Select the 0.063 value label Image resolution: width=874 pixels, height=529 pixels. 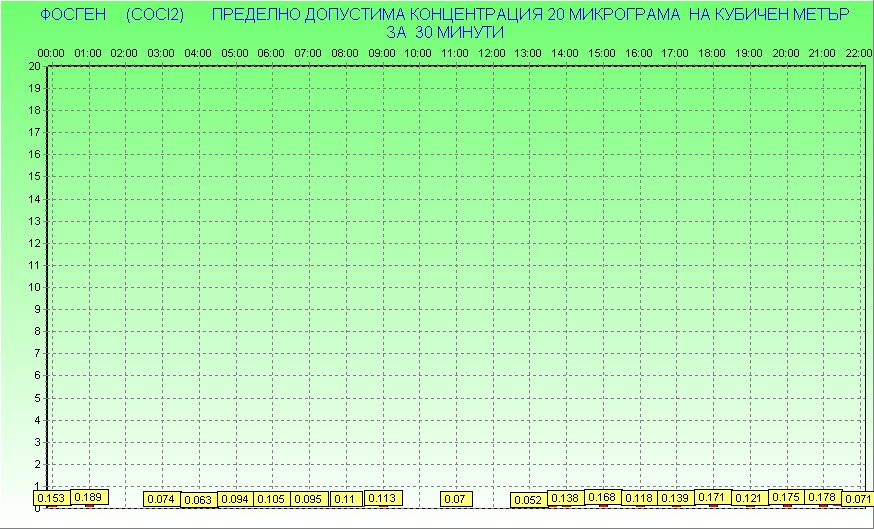[198, 500]
